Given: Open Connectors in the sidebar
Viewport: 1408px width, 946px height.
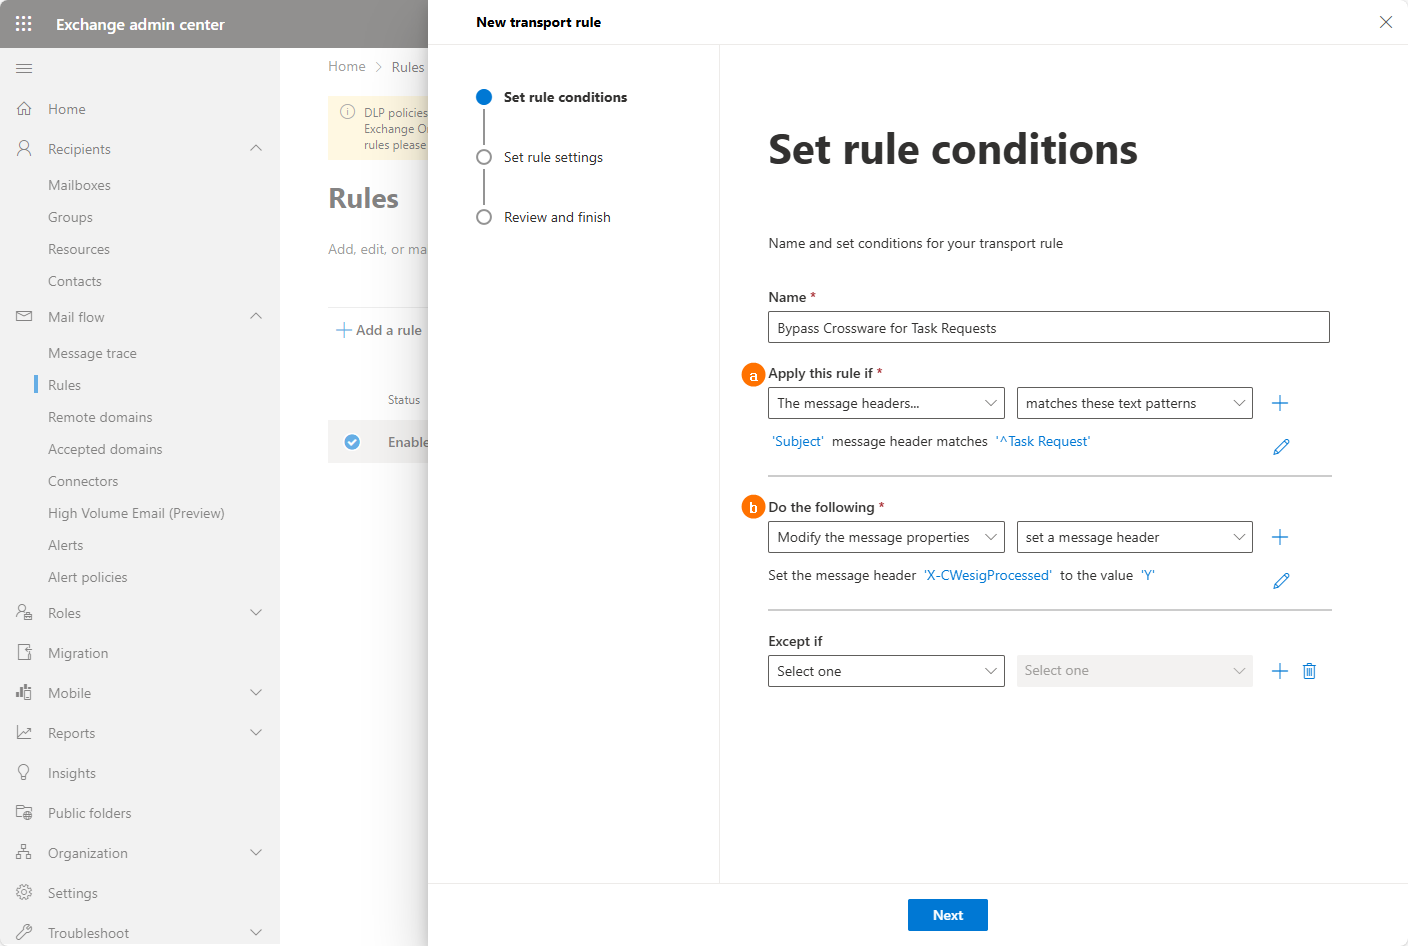Looking at the screenshot, I should (x=83, y=481).
